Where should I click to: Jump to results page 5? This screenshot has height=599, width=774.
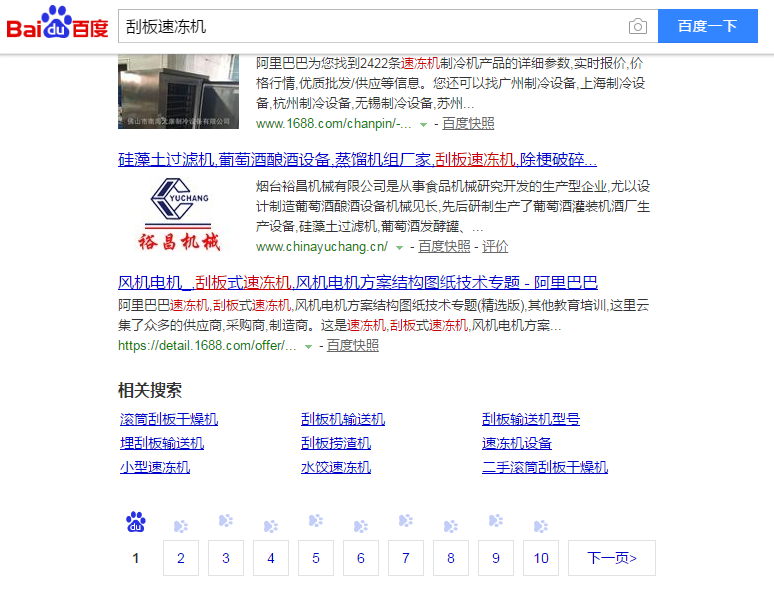[316, 558]
